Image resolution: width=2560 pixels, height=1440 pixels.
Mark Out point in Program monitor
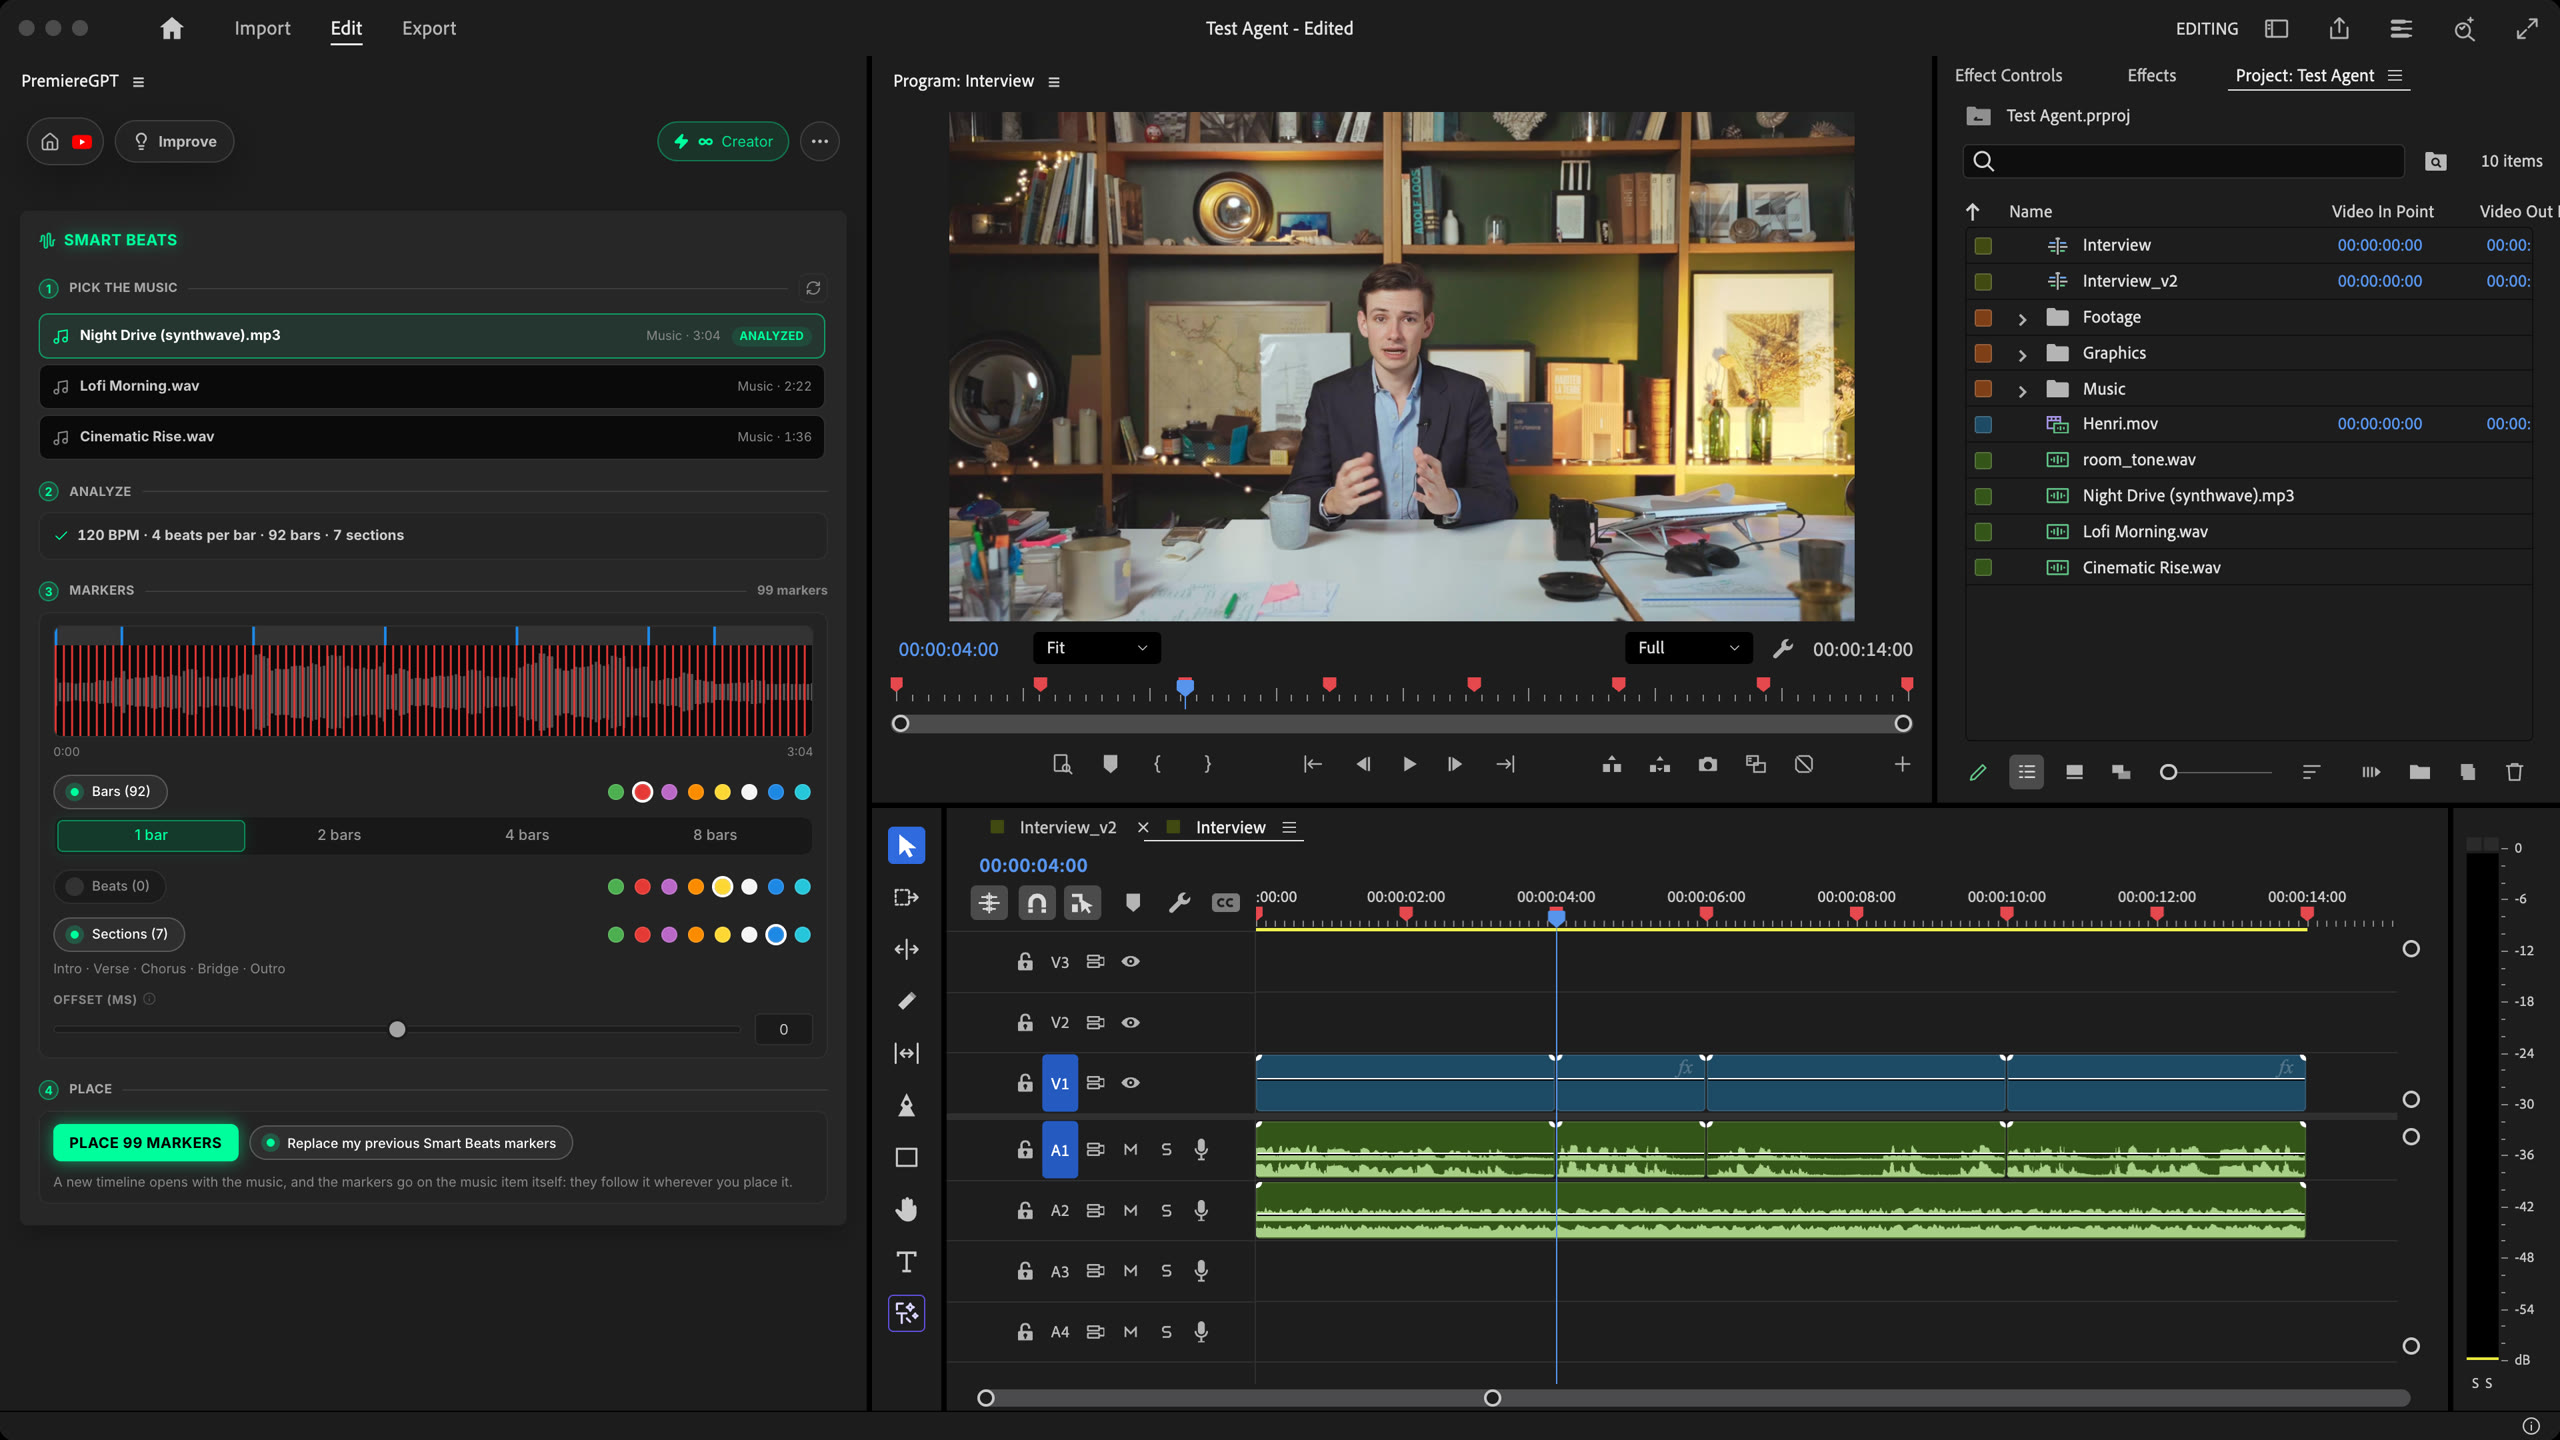coord(1207,764)
